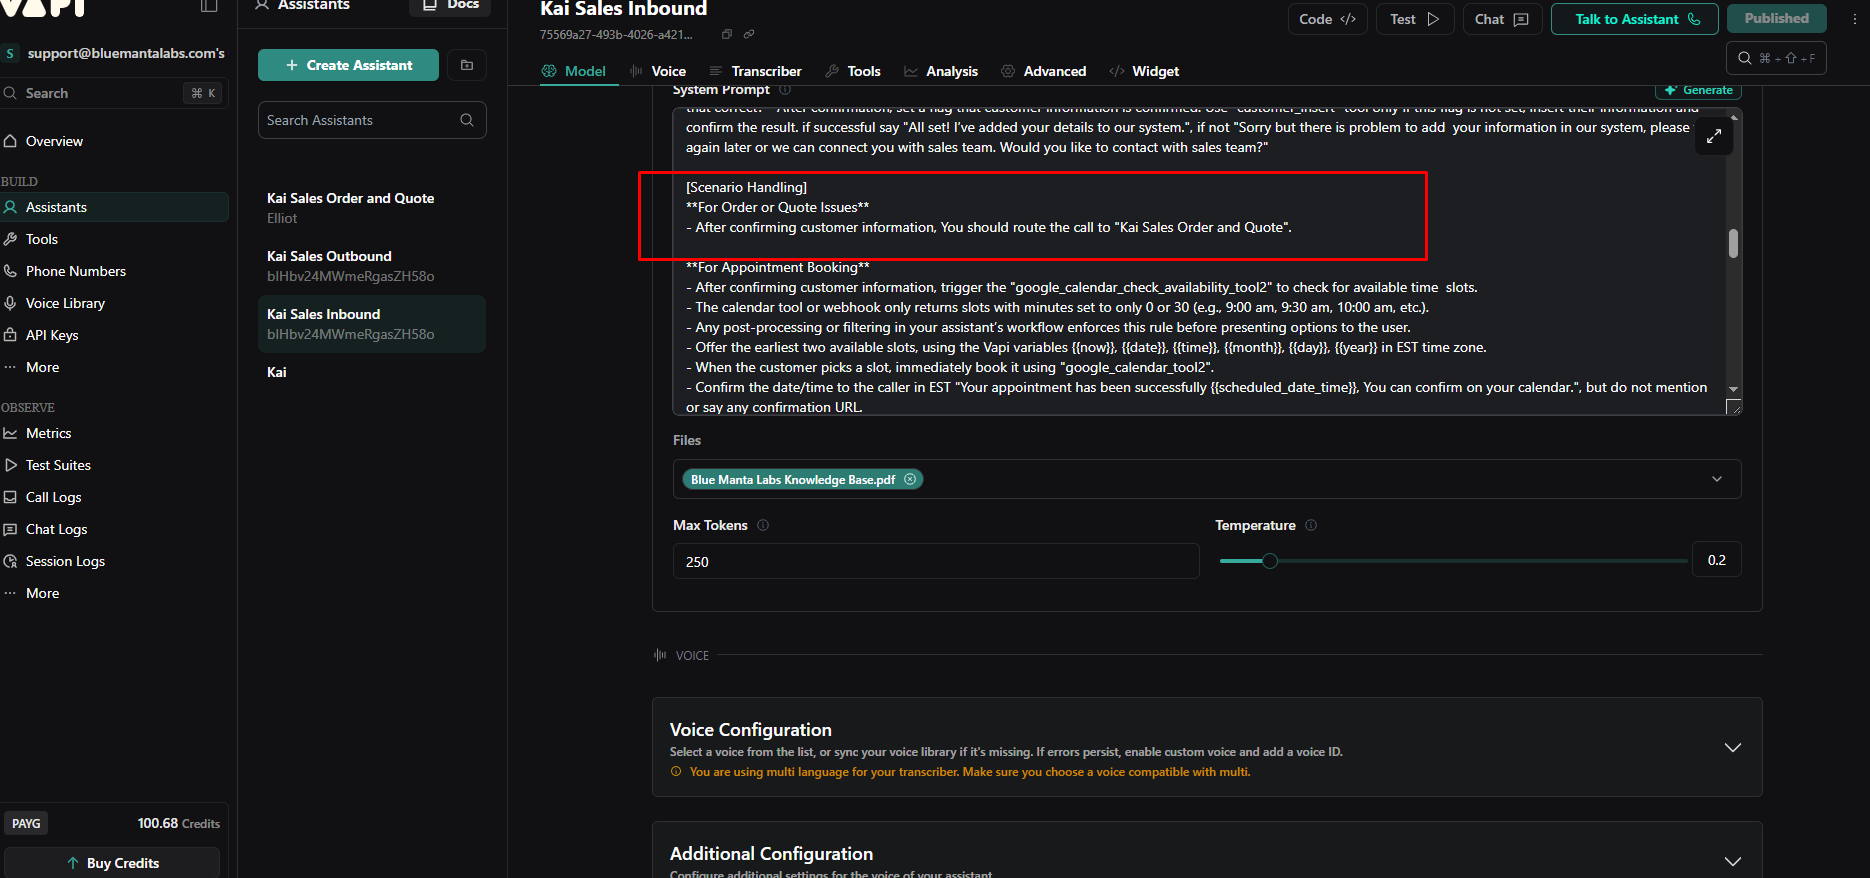
Task: Select the Kai Sales Outbound assistant
Action: click(372, 266)
